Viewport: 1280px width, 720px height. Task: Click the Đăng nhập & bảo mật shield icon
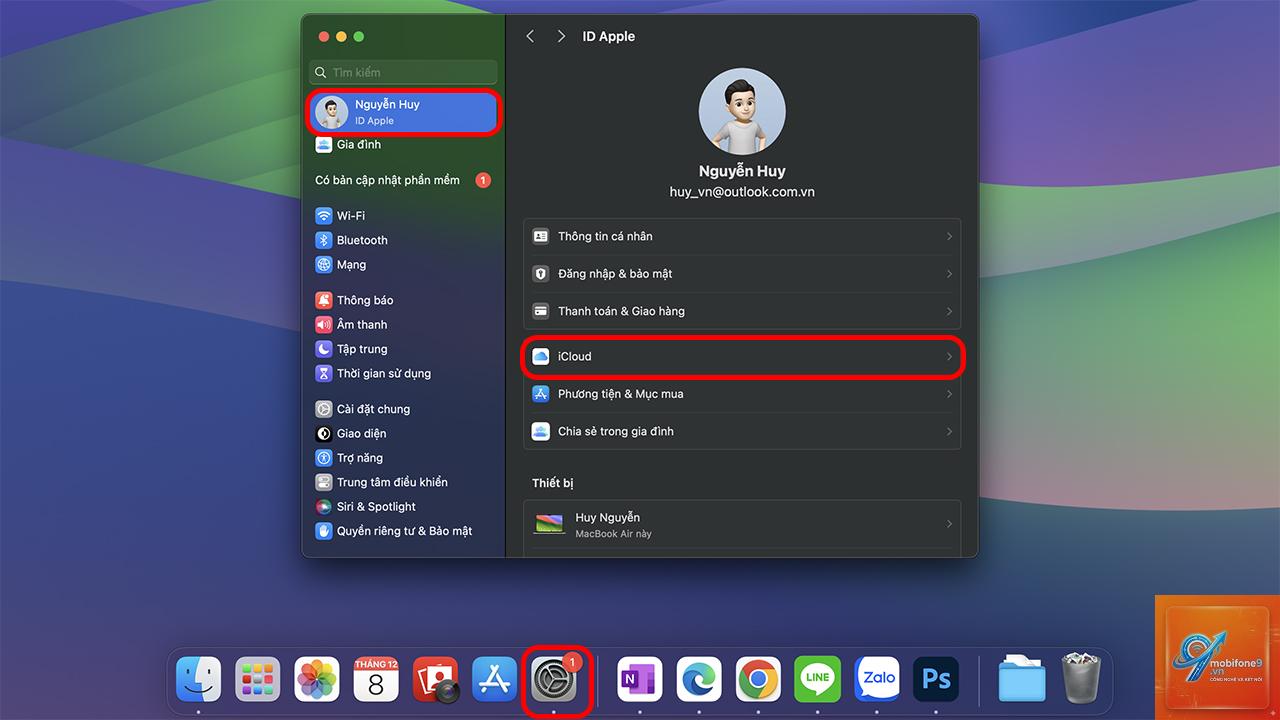click(x=541, y=274)
